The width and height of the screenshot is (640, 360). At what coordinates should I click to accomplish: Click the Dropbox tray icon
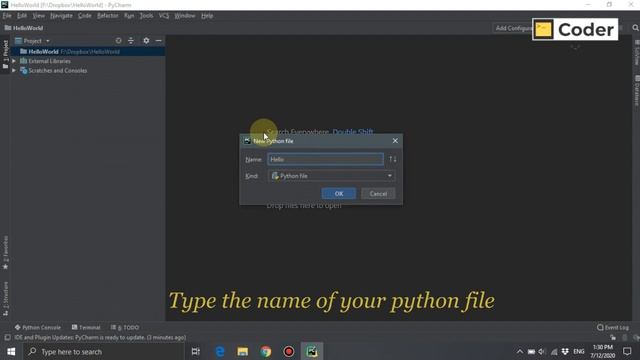(565, 351)
